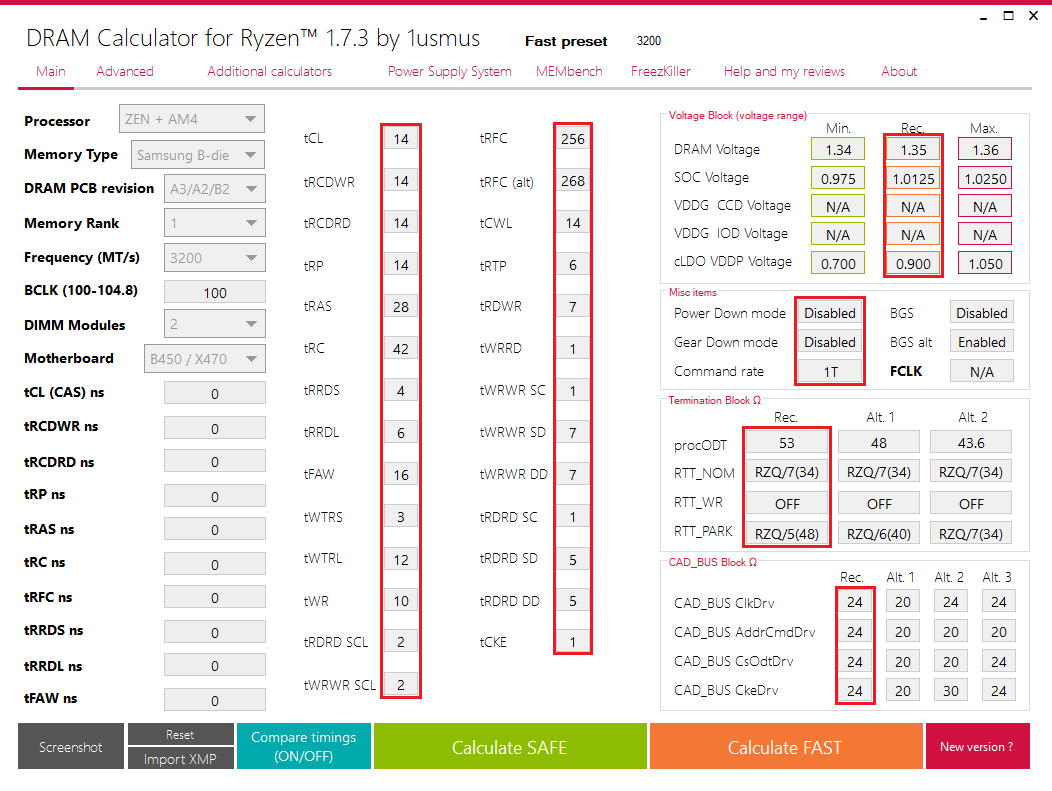
Task: Click the DRAM Voltage Min. value 1.34
Action: pos(838,150)
